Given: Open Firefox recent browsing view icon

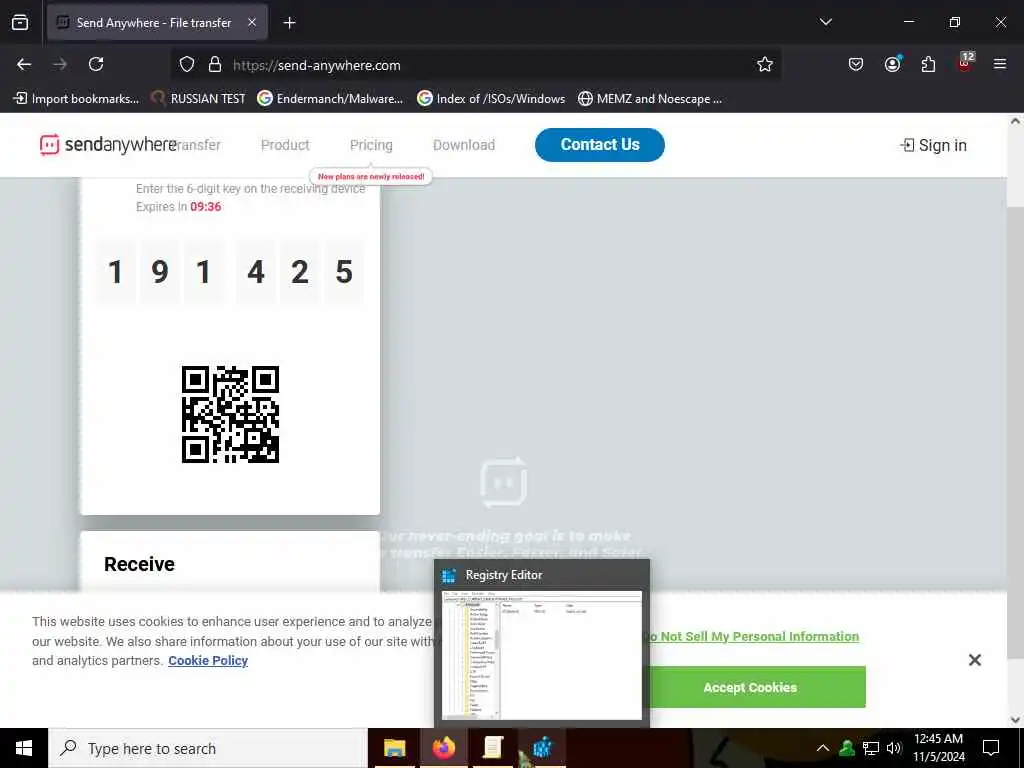Looking at the screenshot, I should point(20,23).
